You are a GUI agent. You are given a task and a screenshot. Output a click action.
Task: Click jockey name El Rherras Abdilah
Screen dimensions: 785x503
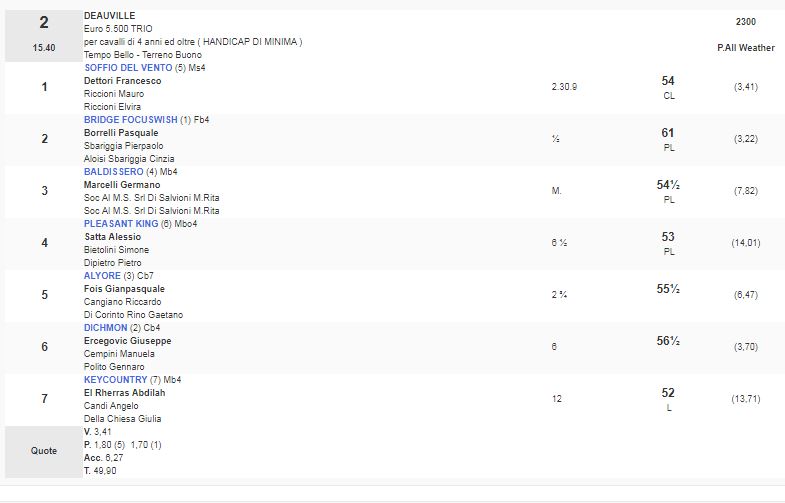click(124, 393)
